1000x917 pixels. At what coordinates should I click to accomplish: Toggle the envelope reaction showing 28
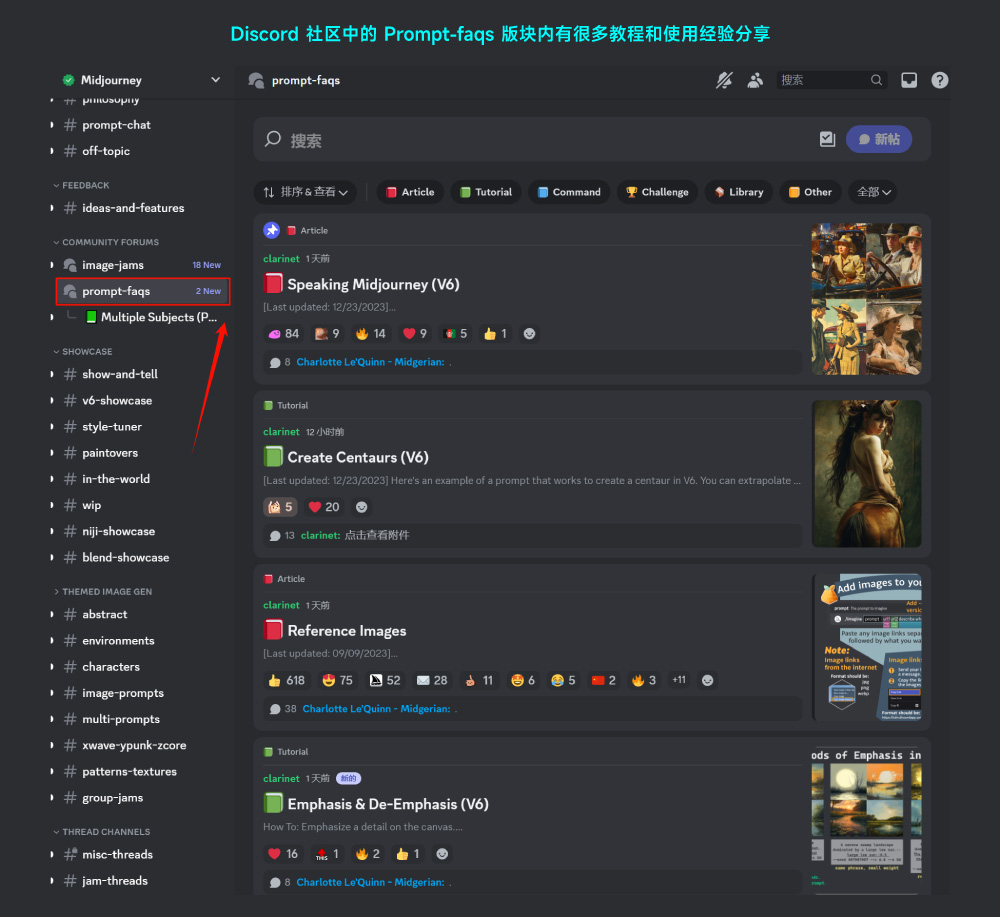tap(432, 680)
